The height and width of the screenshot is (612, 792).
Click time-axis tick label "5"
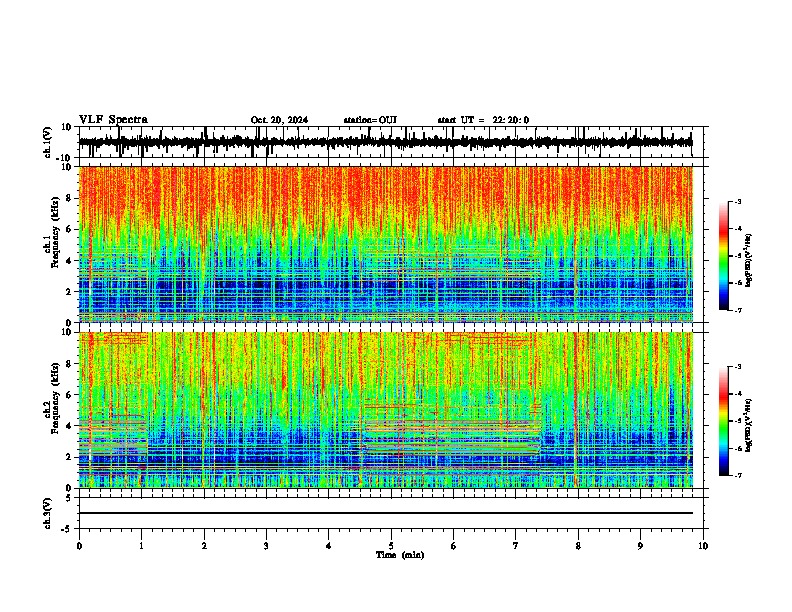(x=391, y=546)
